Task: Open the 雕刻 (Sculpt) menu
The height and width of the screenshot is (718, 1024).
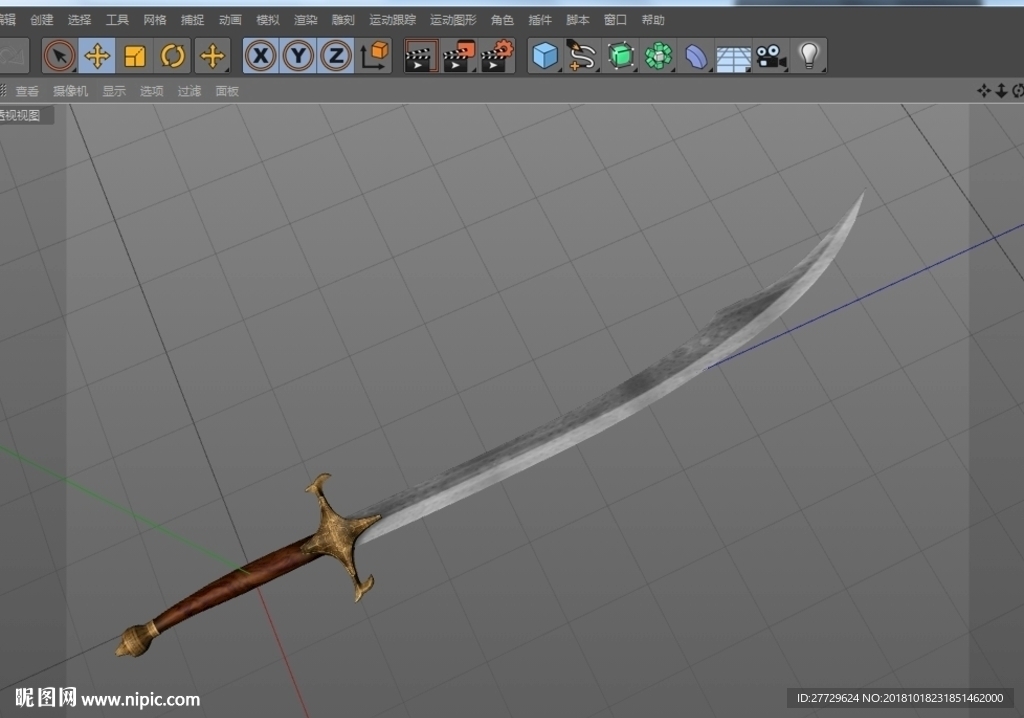Action: (x=343, y=20)
